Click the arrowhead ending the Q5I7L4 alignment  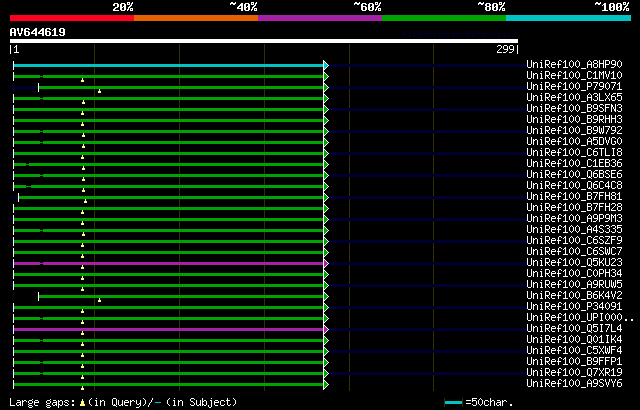coord(326,330)
